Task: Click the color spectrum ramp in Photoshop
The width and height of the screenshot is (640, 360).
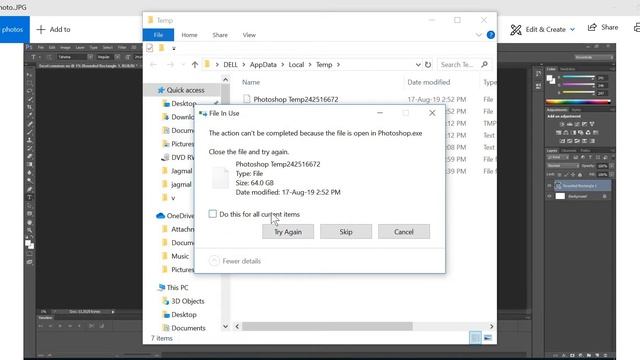Action: click(x=578, y=101)
